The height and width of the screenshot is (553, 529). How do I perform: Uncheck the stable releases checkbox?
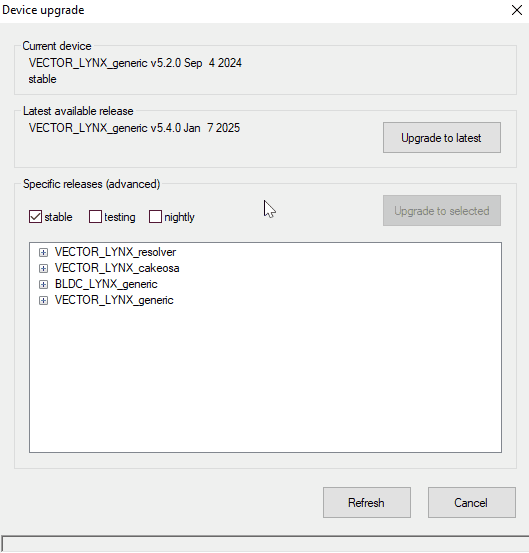tap(35, 217)
